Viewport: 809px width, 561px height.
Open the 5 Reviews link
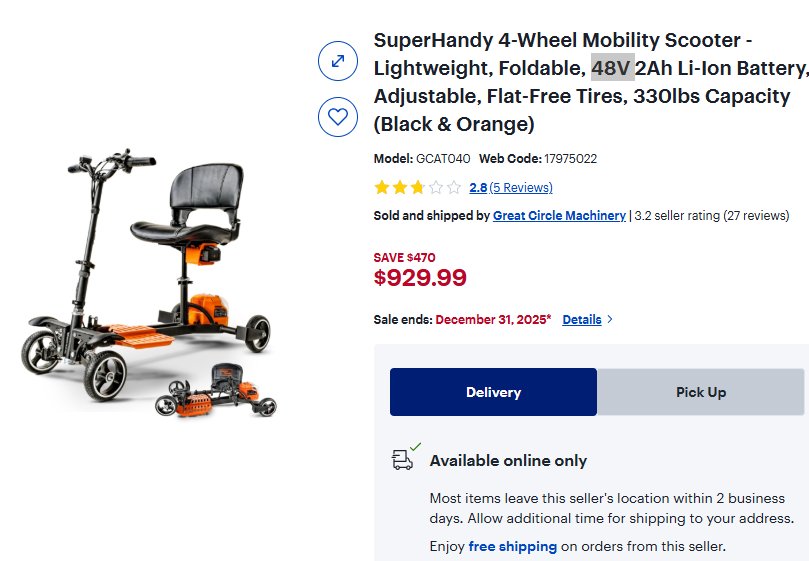[521, 187]
